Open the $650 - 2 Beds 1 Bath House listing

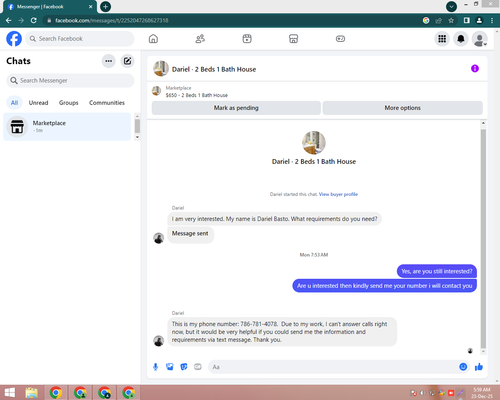[x=197, y=95]
